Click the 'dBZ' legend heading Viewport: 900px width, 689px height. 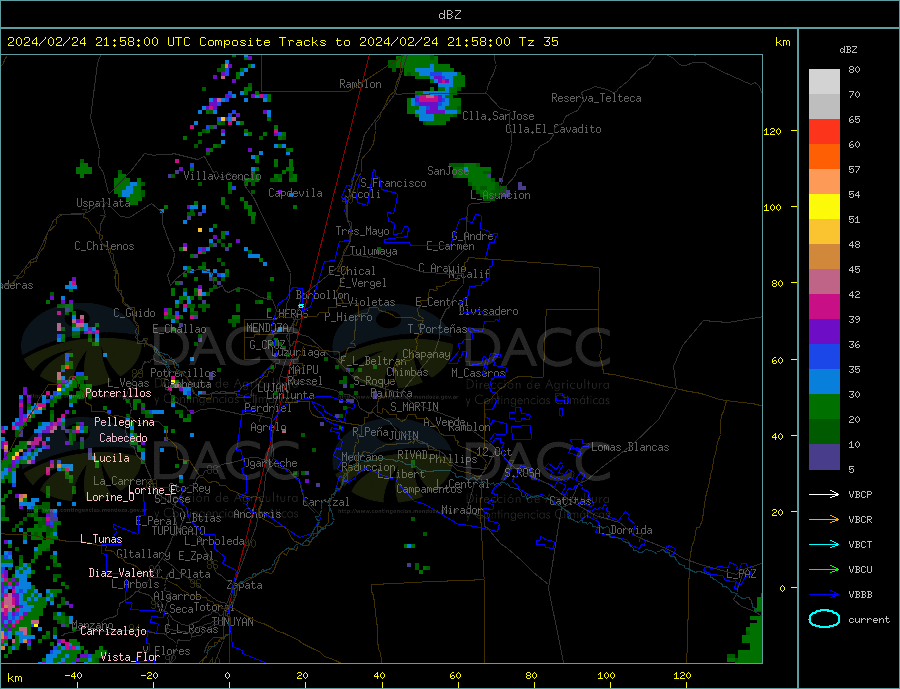tap(848, 50)
